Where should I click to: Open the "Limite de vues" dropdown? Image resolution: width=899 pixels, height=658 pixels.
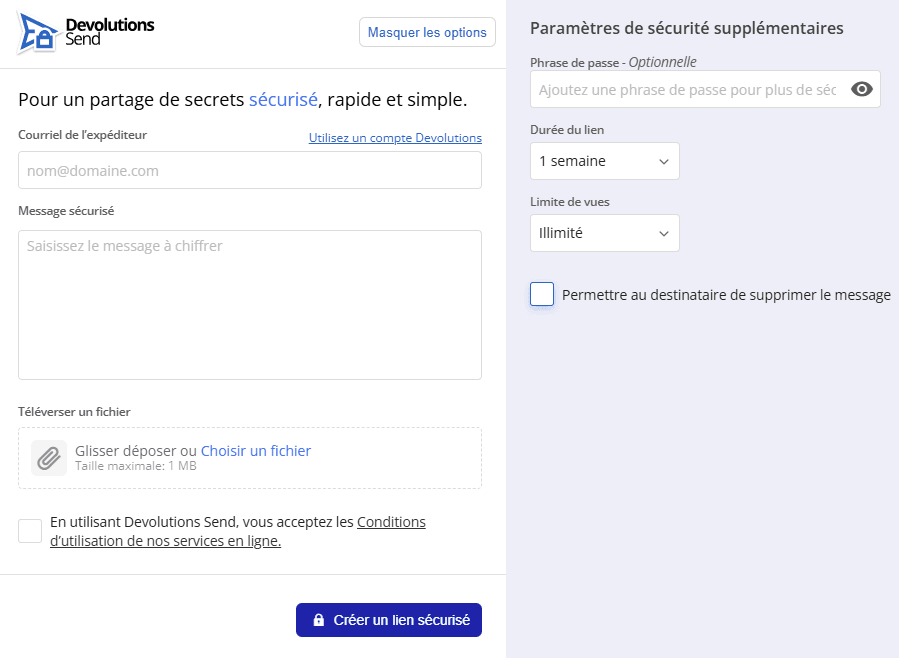(604, 233)
